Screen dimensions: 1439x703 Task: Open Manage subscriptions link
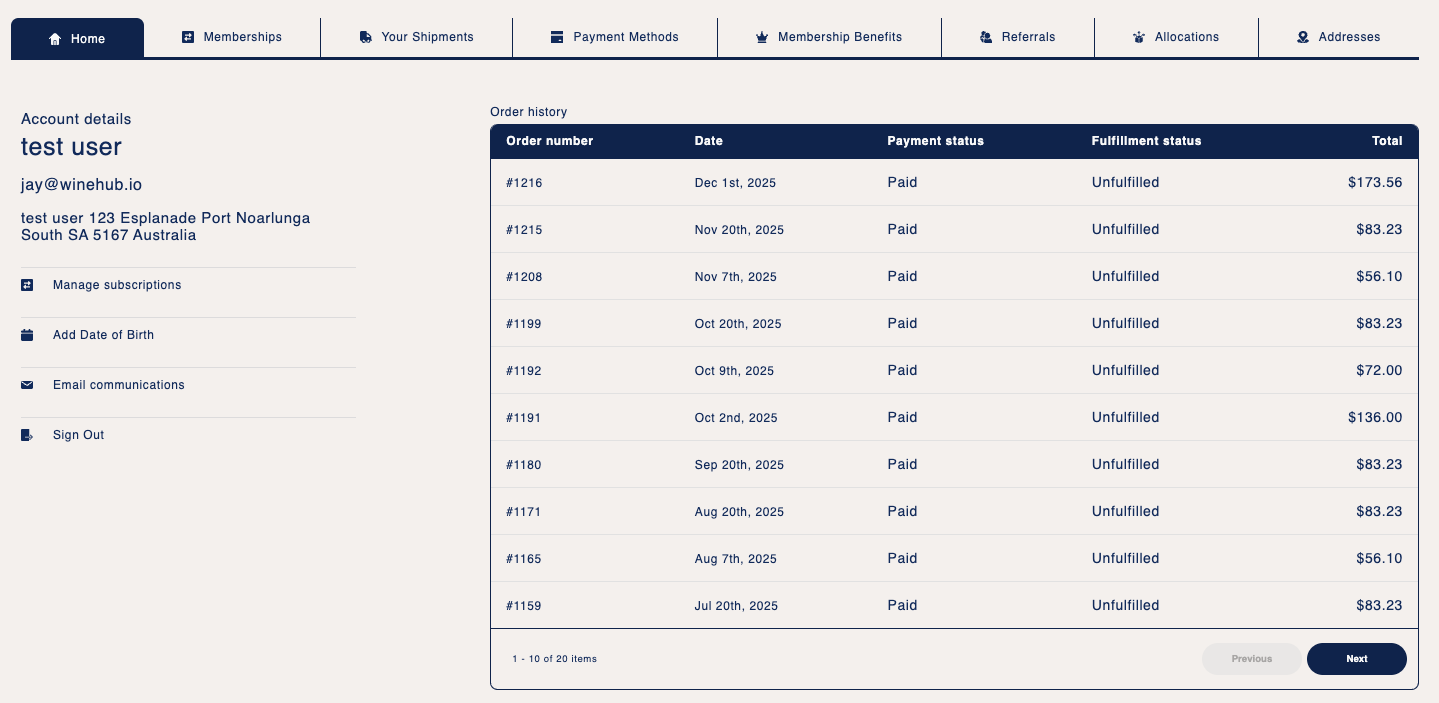tap(117, 285)
